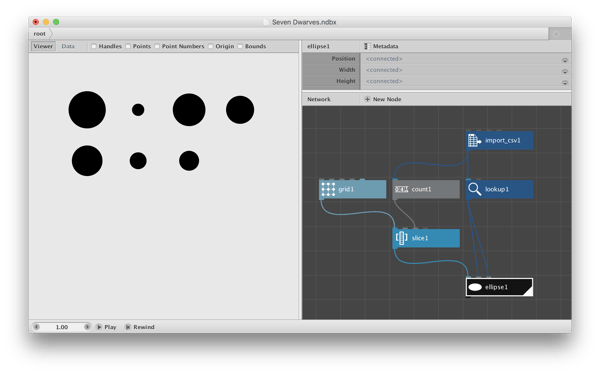Click the Seven Dwarves.ndbx window title
Viewport: 600px width, 374px height.
point(304,22)
